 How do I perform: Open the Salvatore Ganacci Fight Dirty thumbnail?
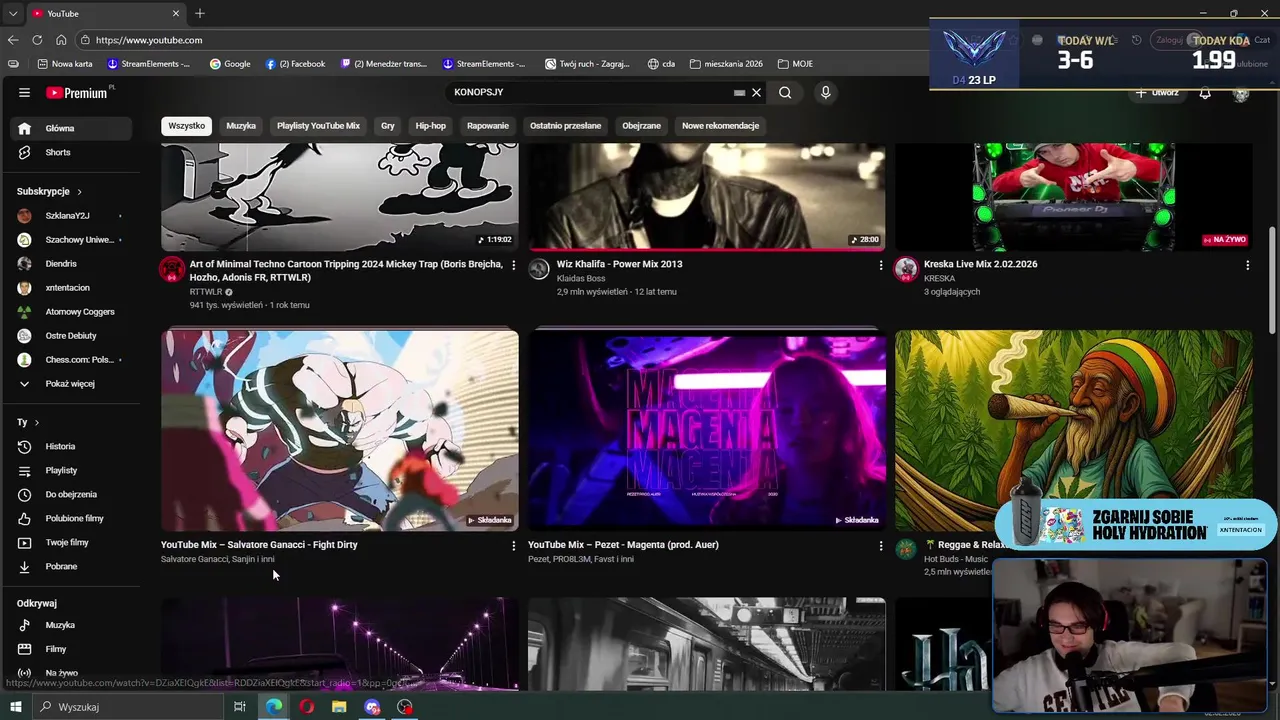coord(340,430)
